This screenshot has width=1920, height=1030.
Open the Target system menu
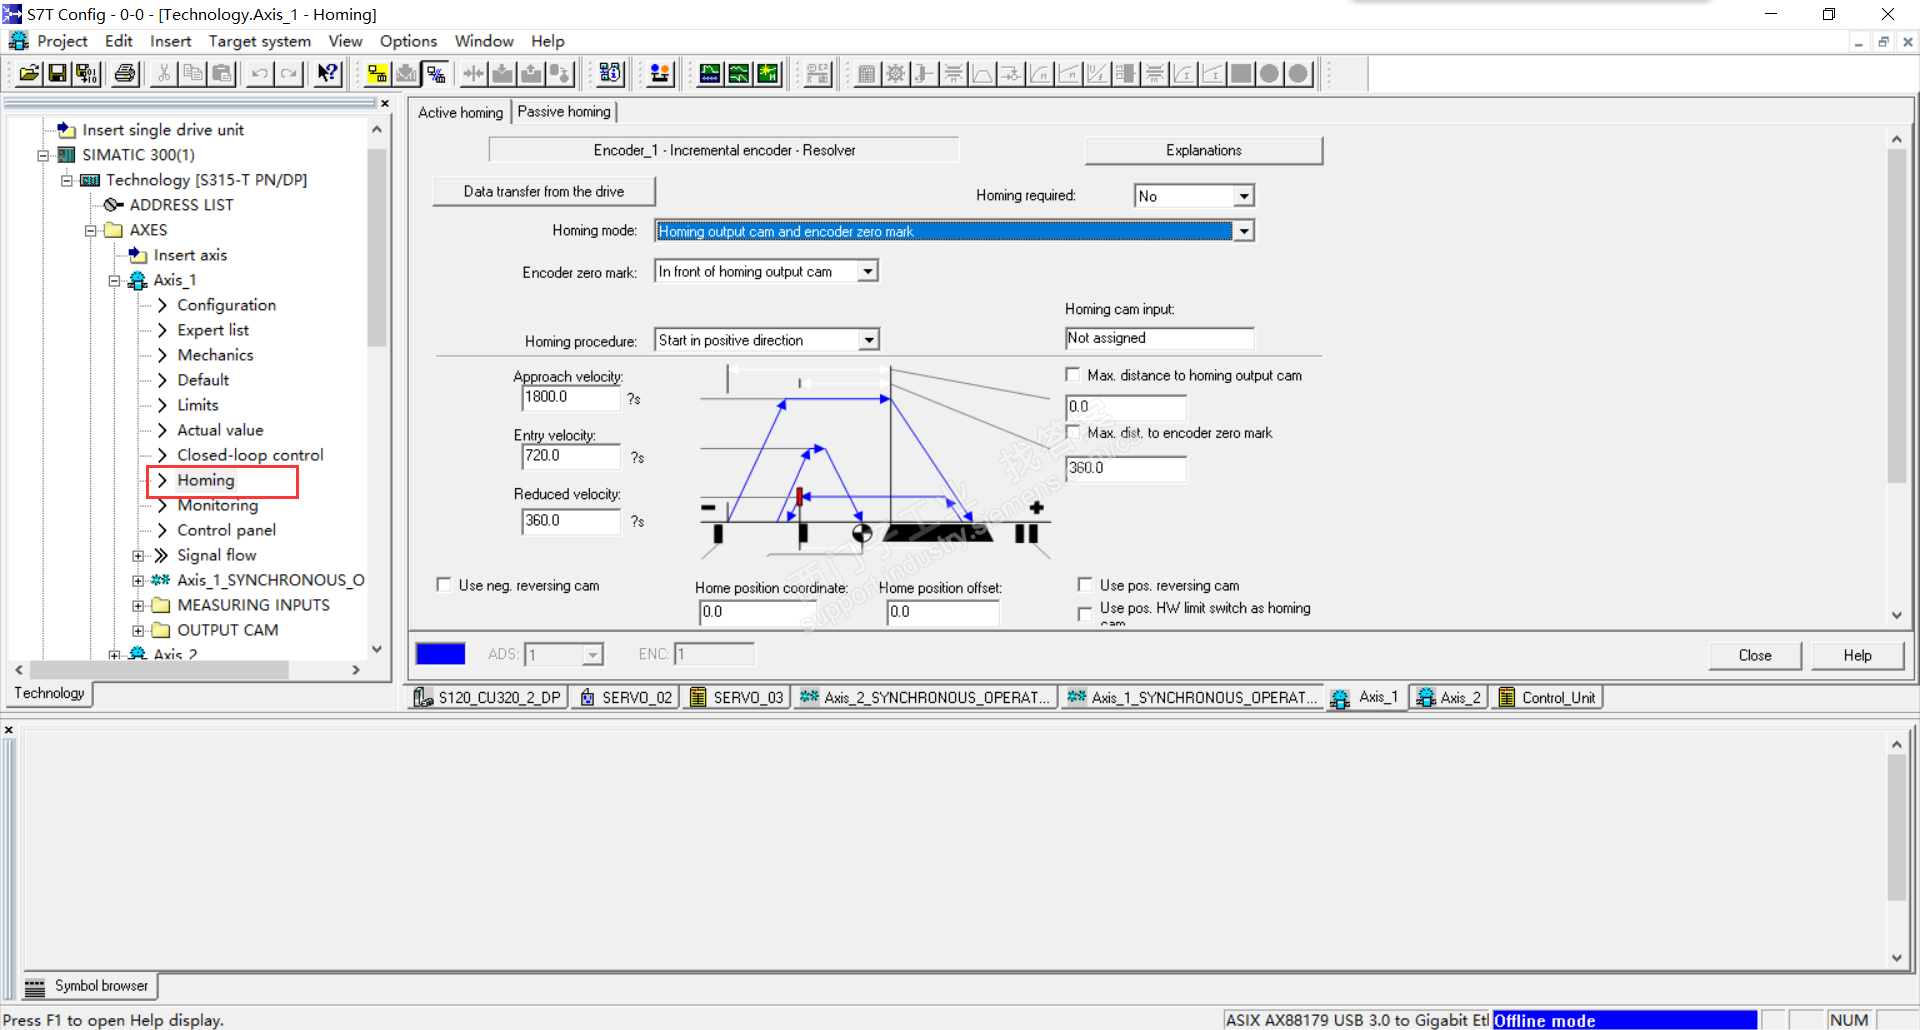pyautogui.click(x=260, y=41)
